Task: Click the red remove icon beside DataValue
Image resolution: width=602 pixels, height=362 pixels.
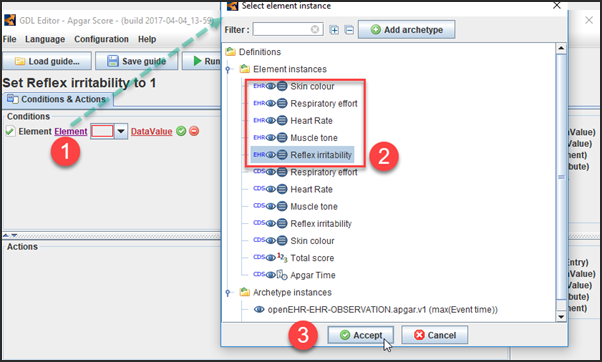Action: pyautogui.click(x=194, y=131)
